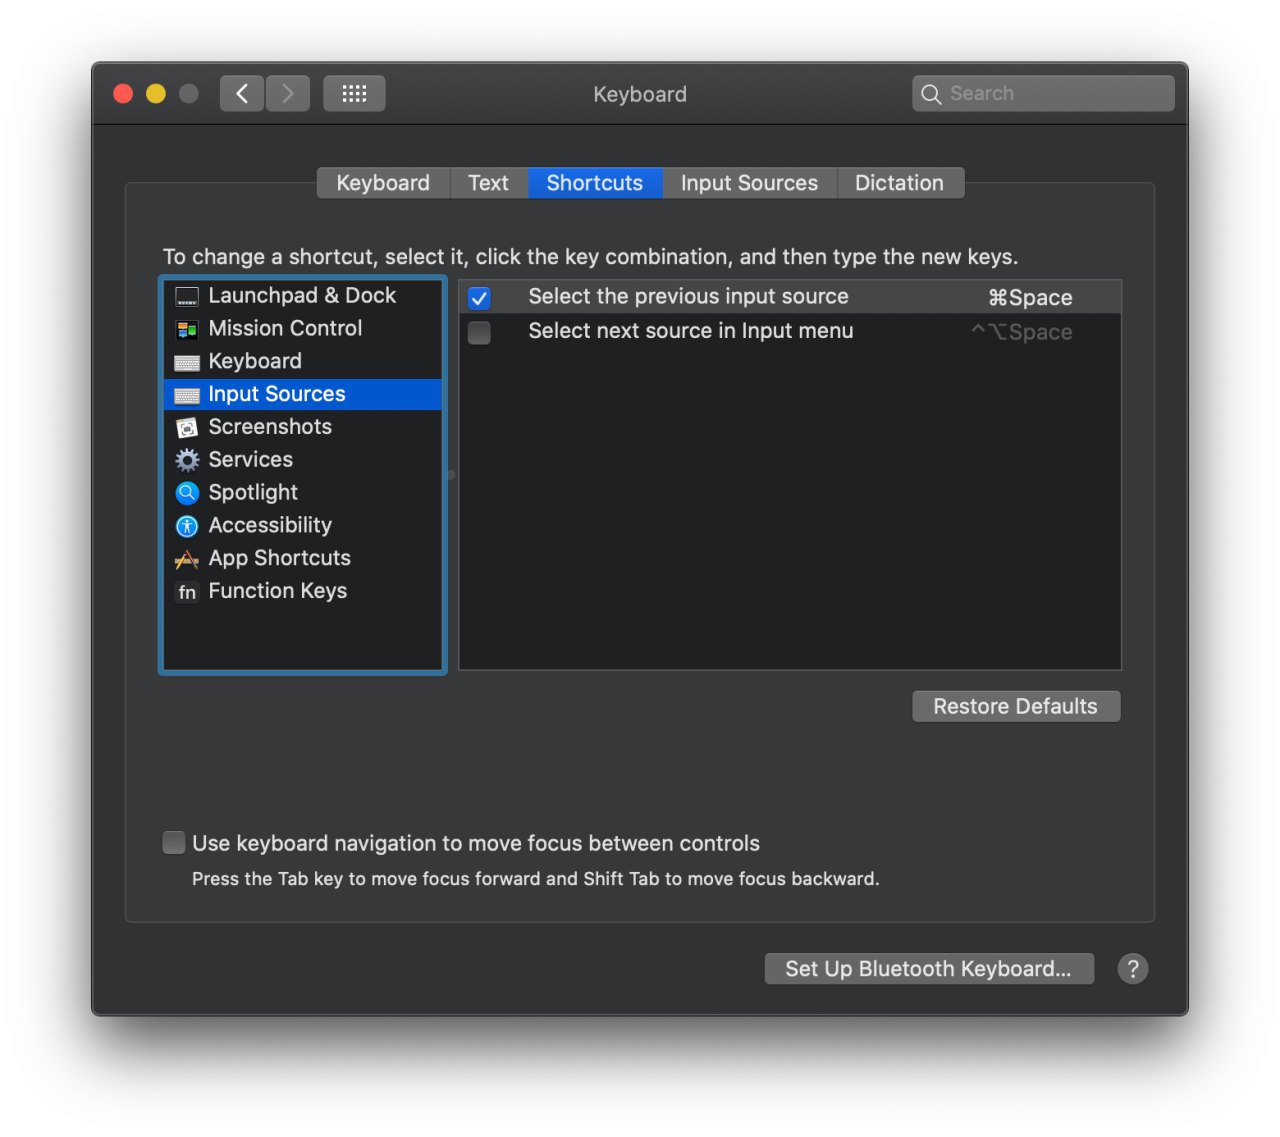Click the yellow minimize window button
Image resolution: width=1280 pixels, height=1137 pixels.
(x=156, y=94)
